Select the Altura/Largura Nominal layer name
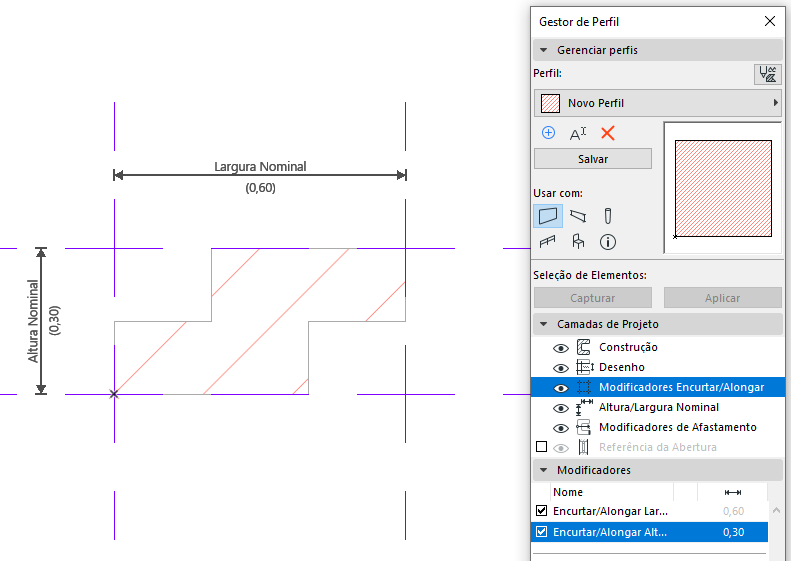The image size is (791, 561). pos(659,407)
